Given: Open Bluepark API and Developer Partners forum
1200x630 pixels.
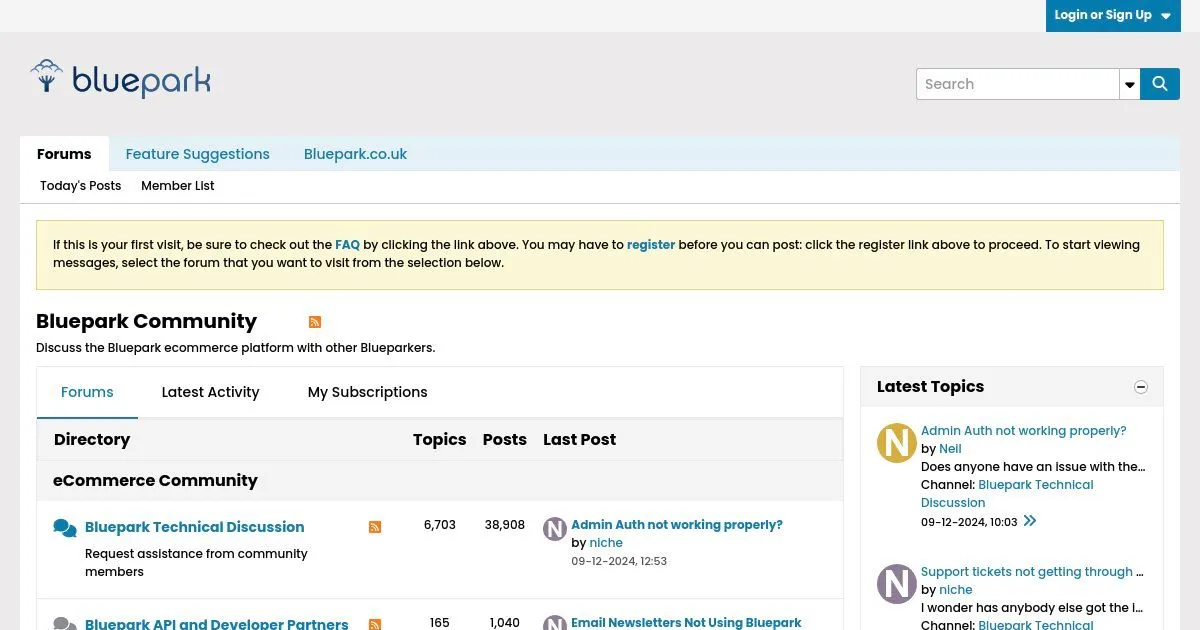Looking at the screenshot, I should 217,623.
